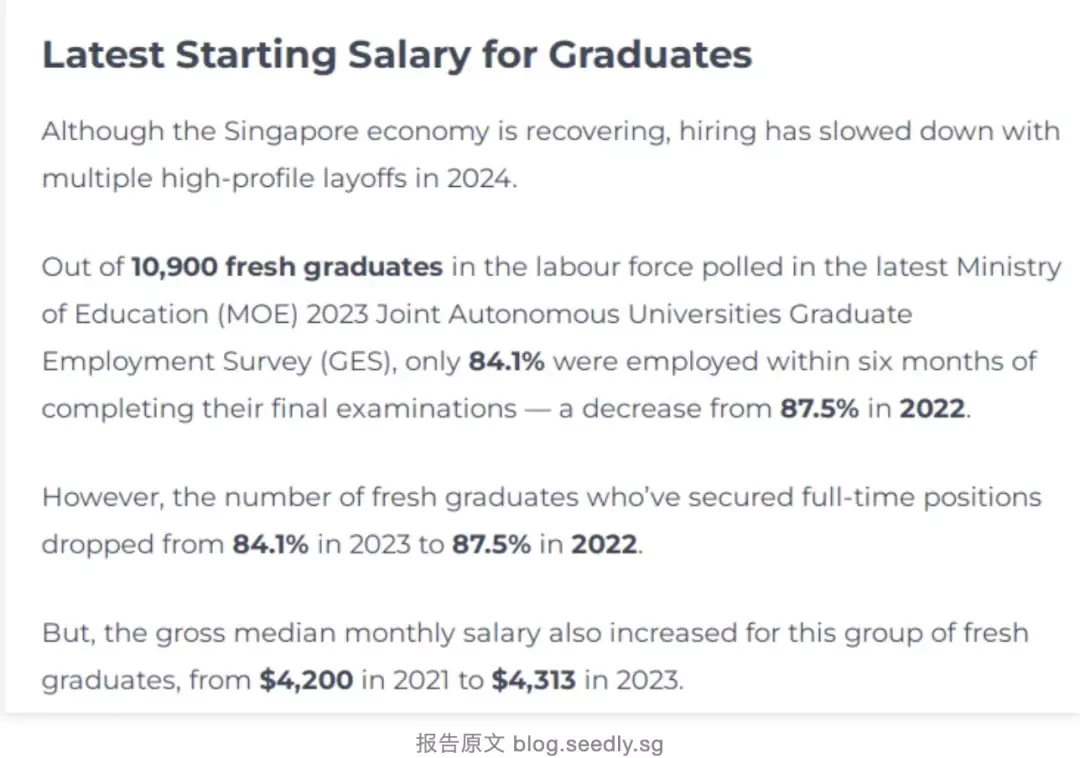Click '87.5%' after 'a decrease from'
1080x758 pixels.
(x=819, y=408)
